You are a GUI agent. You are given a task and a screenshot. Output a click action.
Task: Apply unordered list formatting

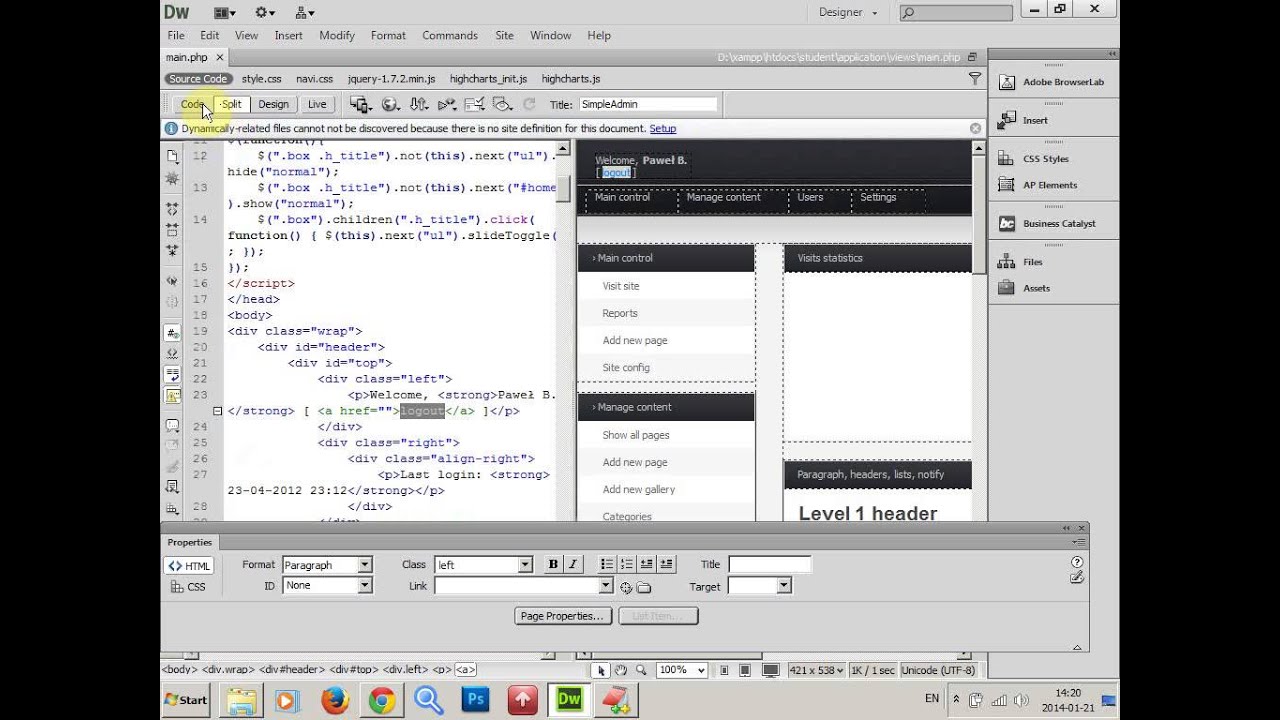606,565
